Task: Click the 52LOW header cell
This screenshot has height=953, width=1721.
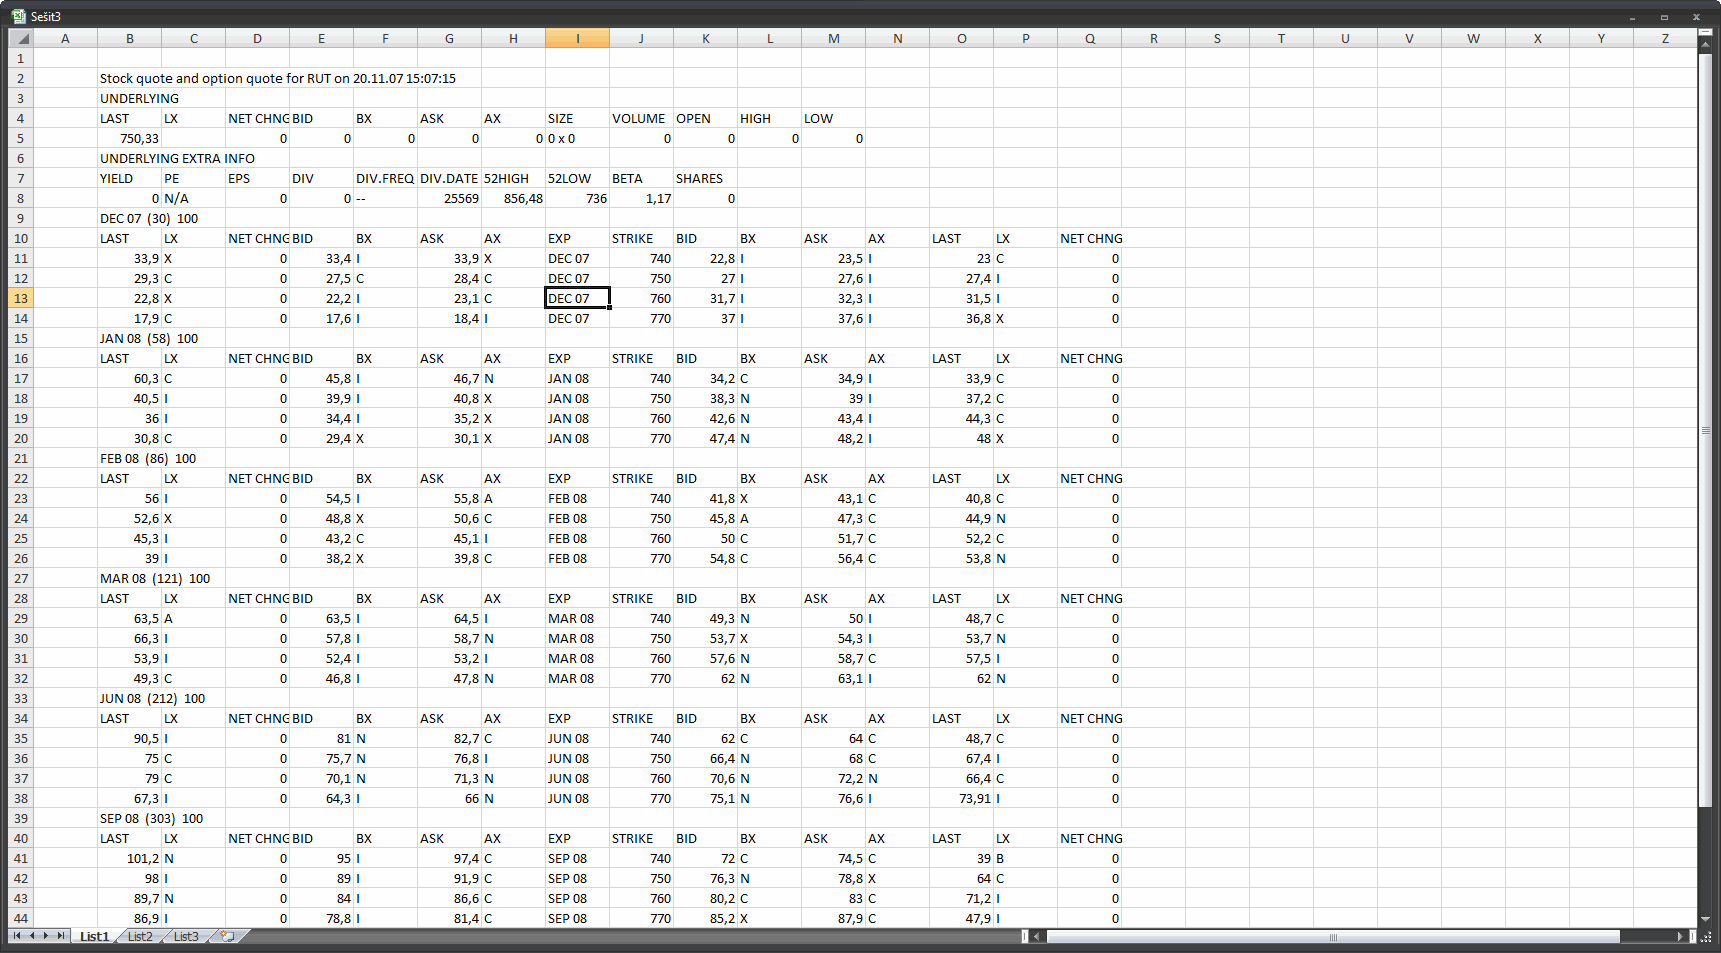Action: tap(578, 178)
